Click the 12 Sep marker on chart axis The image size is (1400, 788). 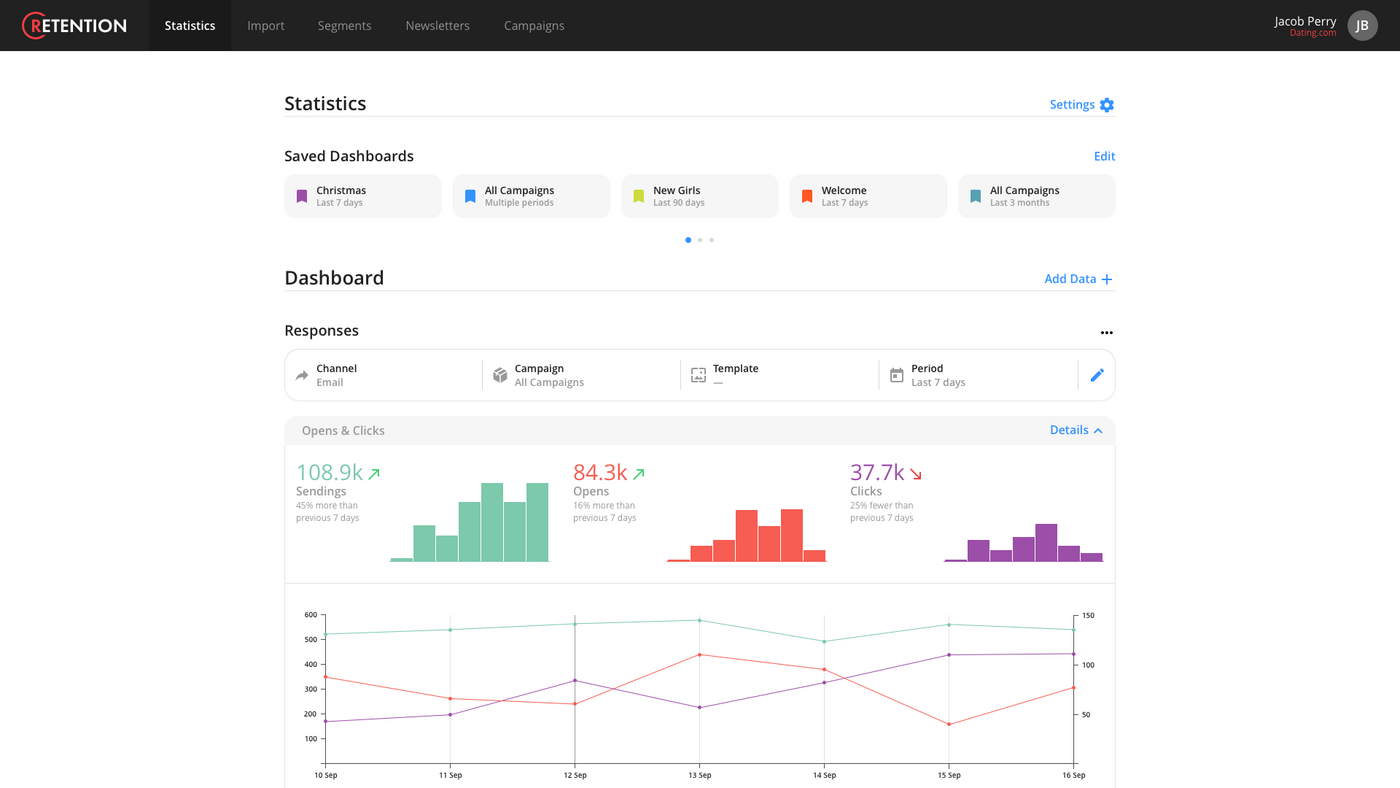click(x=575, y=775)
